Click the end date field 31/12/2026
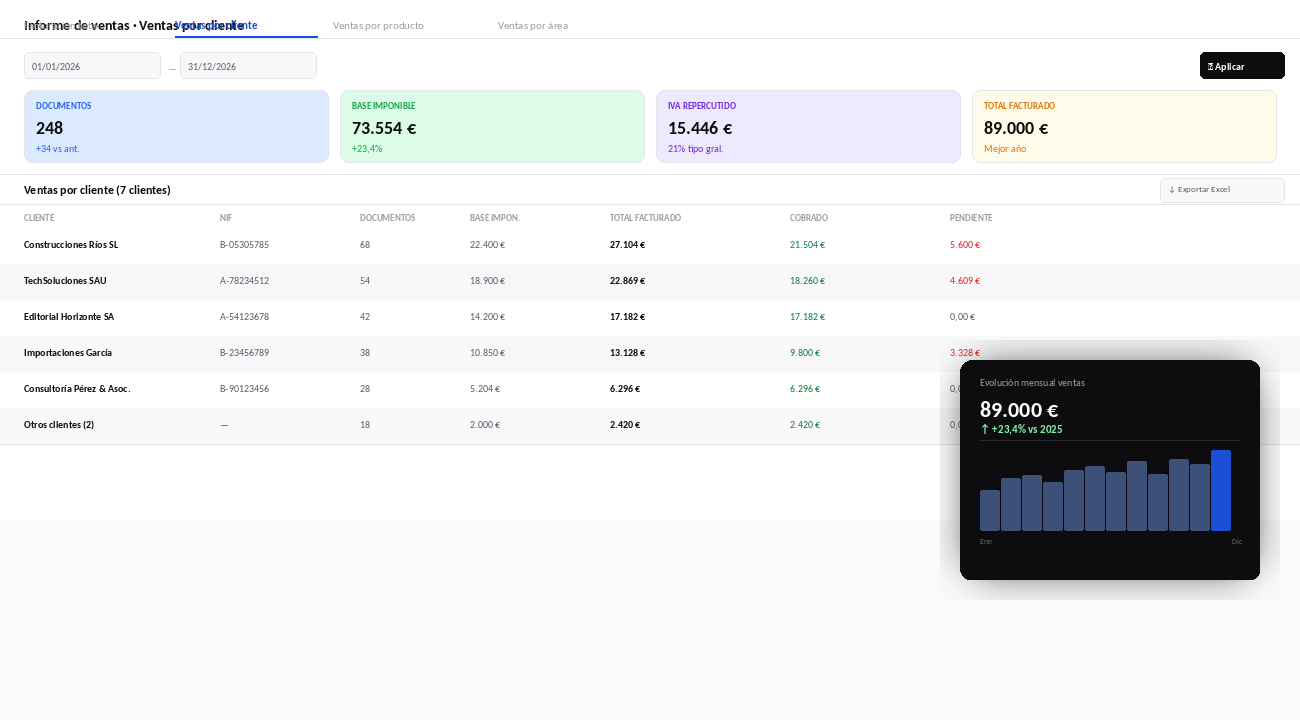Image resolution: width=1300 pixels, height=720 pixels. click(x=248, y=66)
